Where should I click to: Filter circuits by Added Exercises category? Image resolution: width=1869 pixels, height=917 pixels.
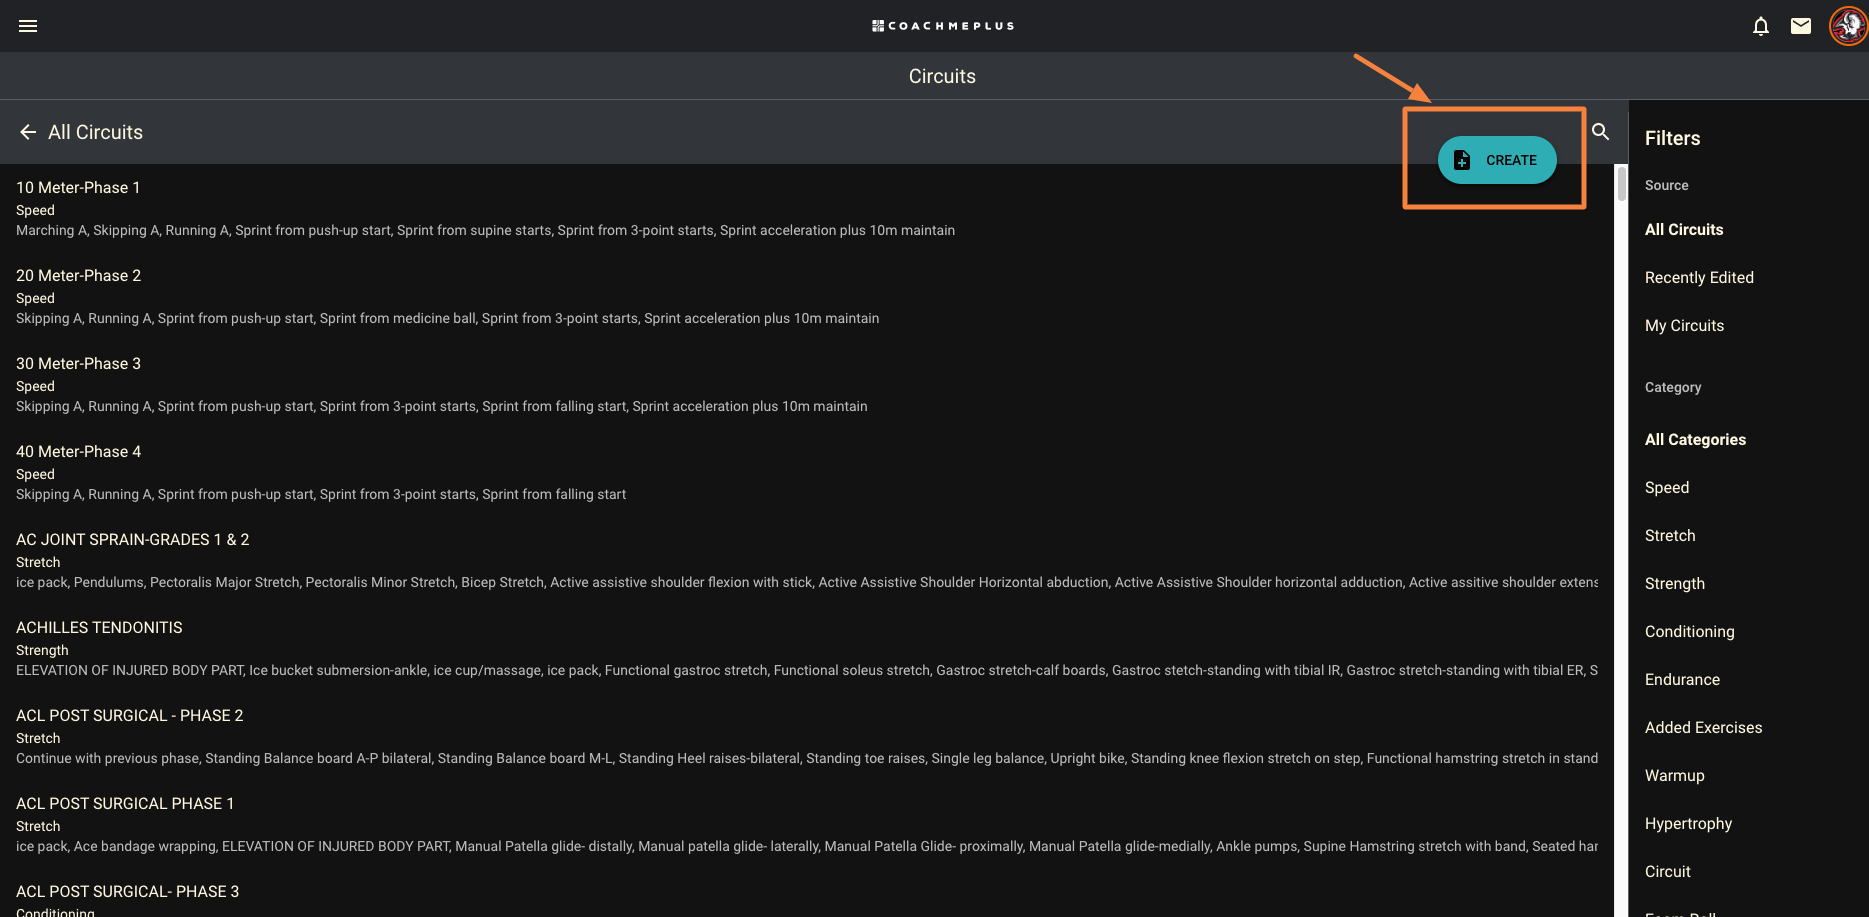tap(1703, 727)
